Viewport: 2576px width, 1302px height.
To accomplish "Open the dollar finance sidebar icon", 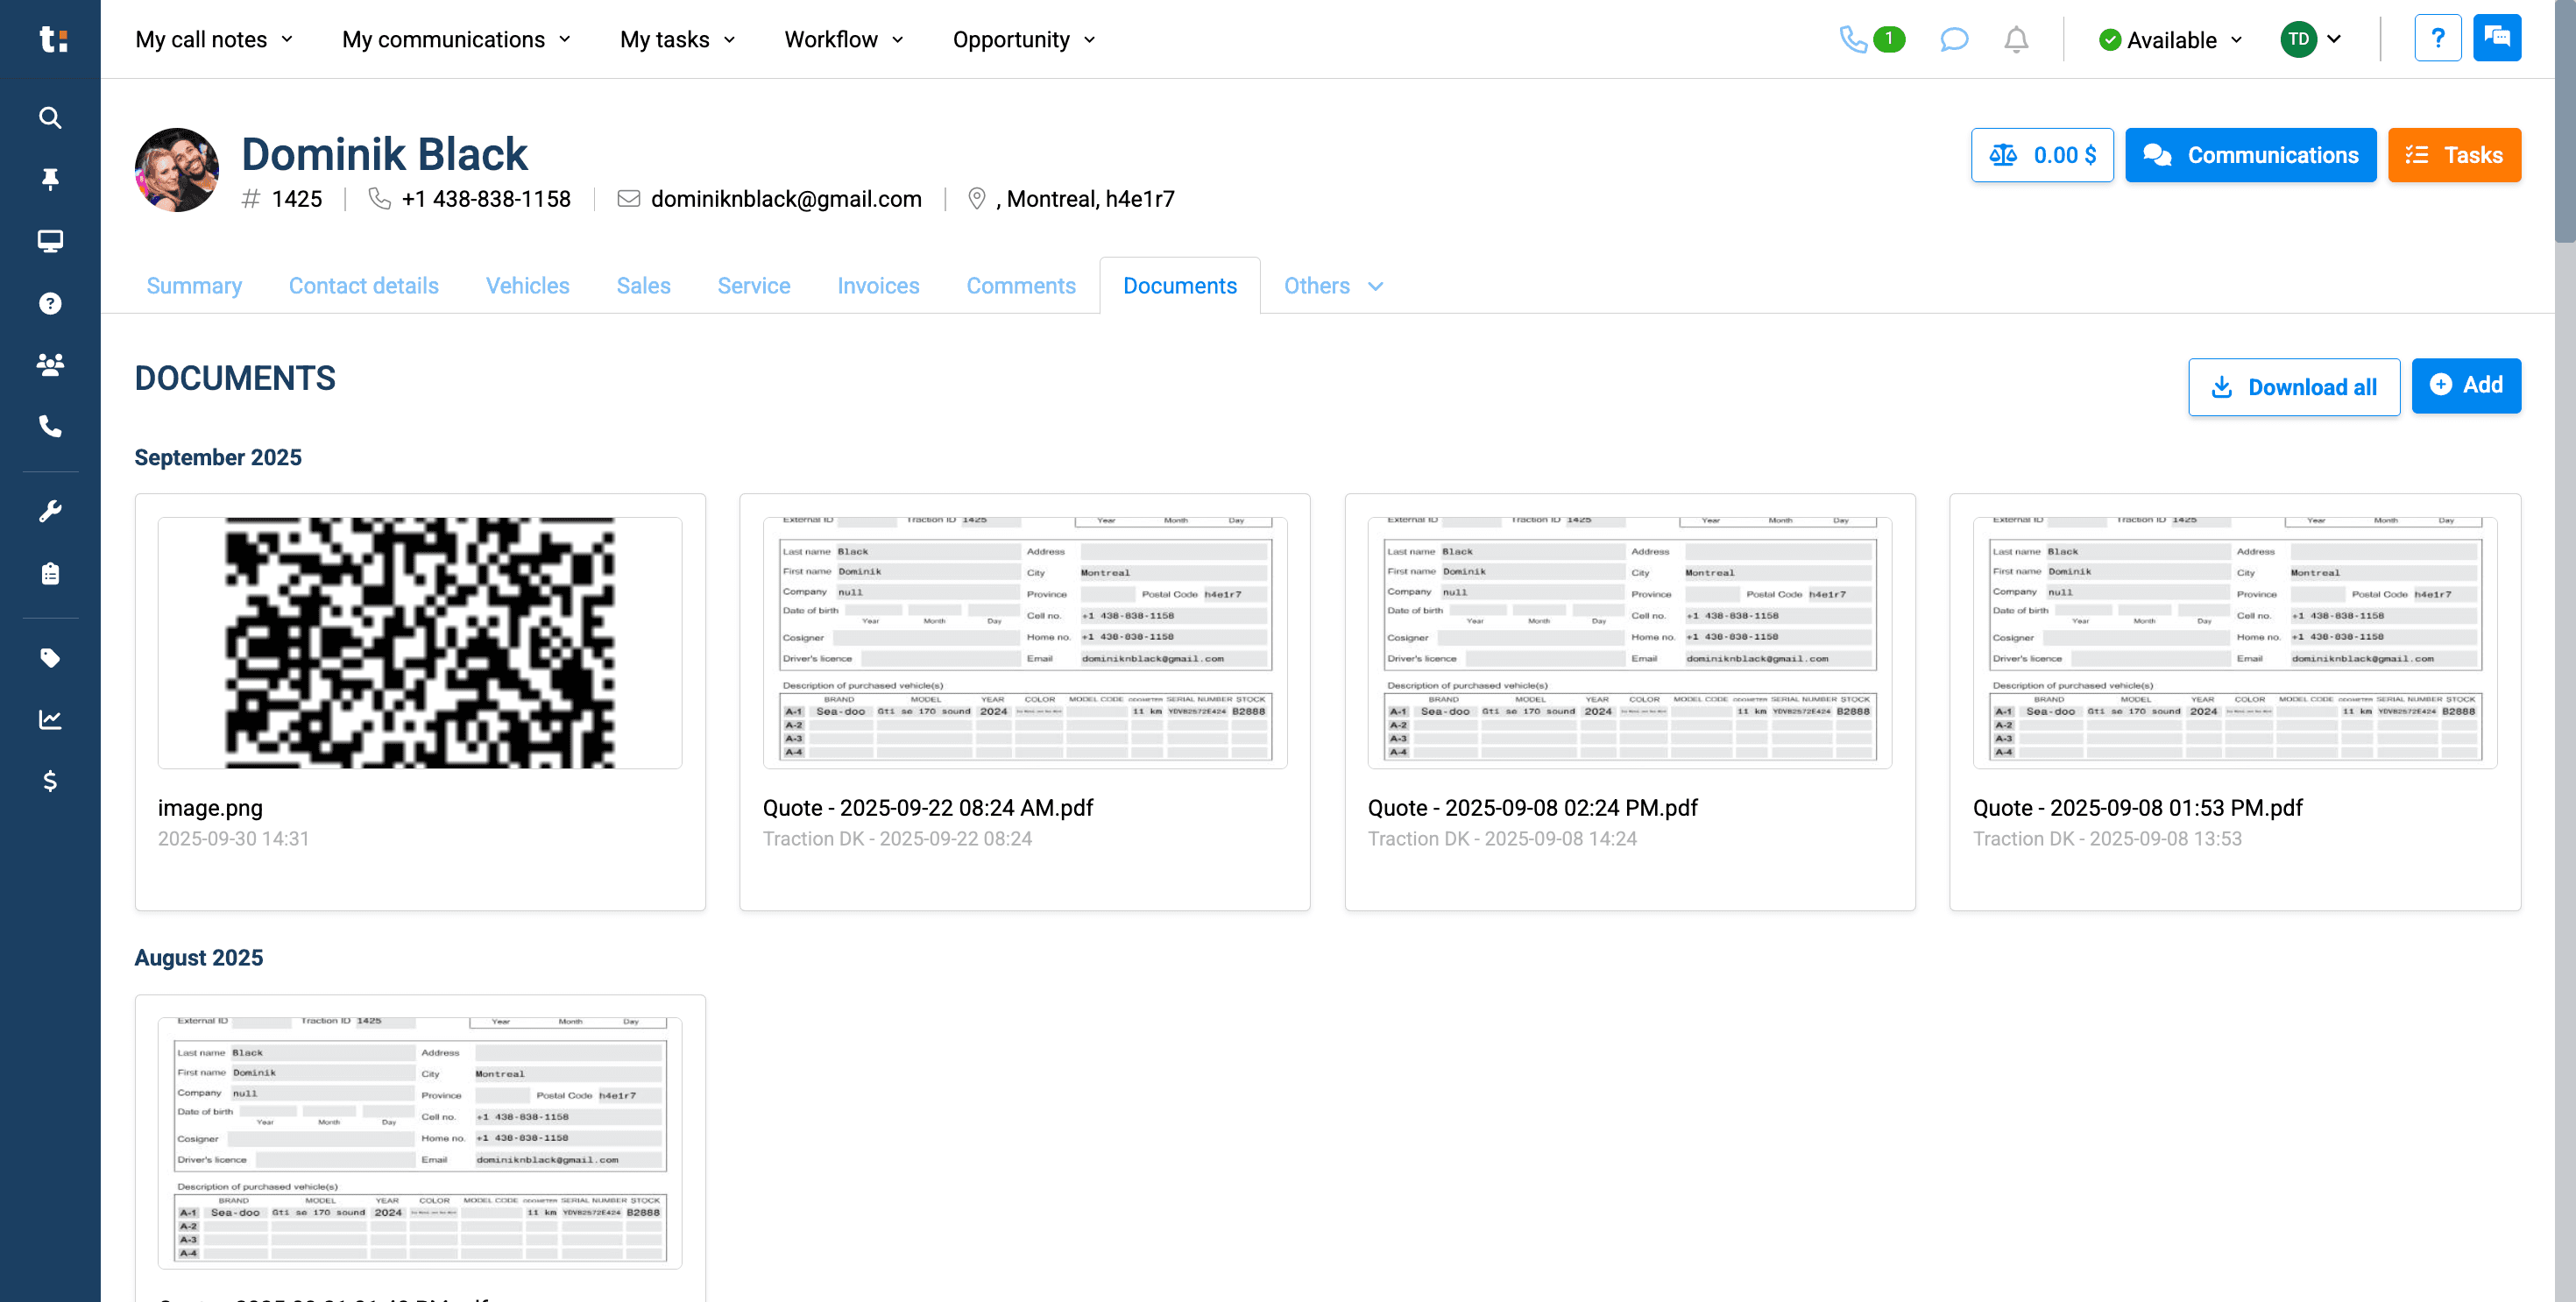I will (50, 781).
